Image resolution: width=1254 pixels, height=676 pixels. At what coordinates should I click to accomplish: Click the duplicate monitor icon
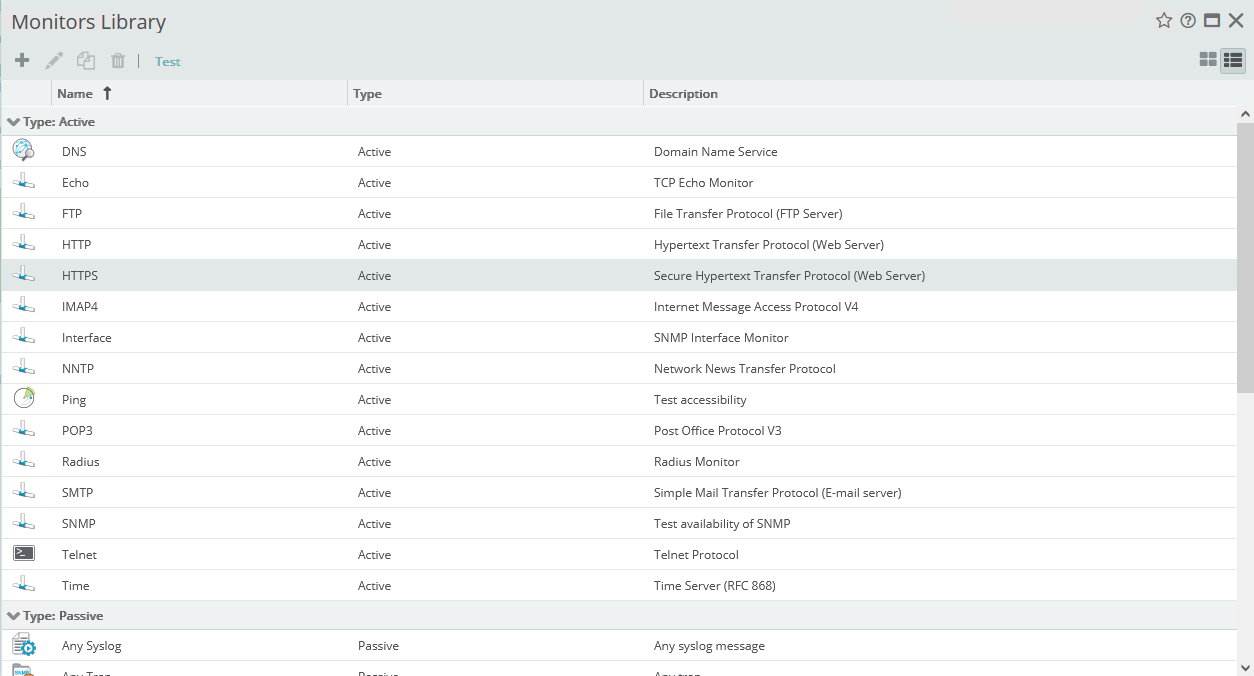tap(85, 60)
